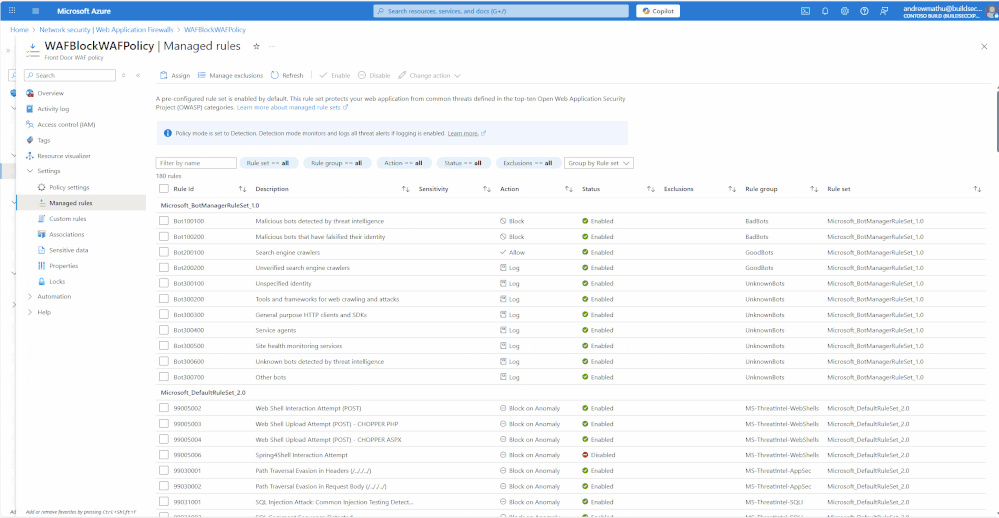Open the Change action dropdown
This screenshot has height=518, width=999.
(x=429, y=75)
